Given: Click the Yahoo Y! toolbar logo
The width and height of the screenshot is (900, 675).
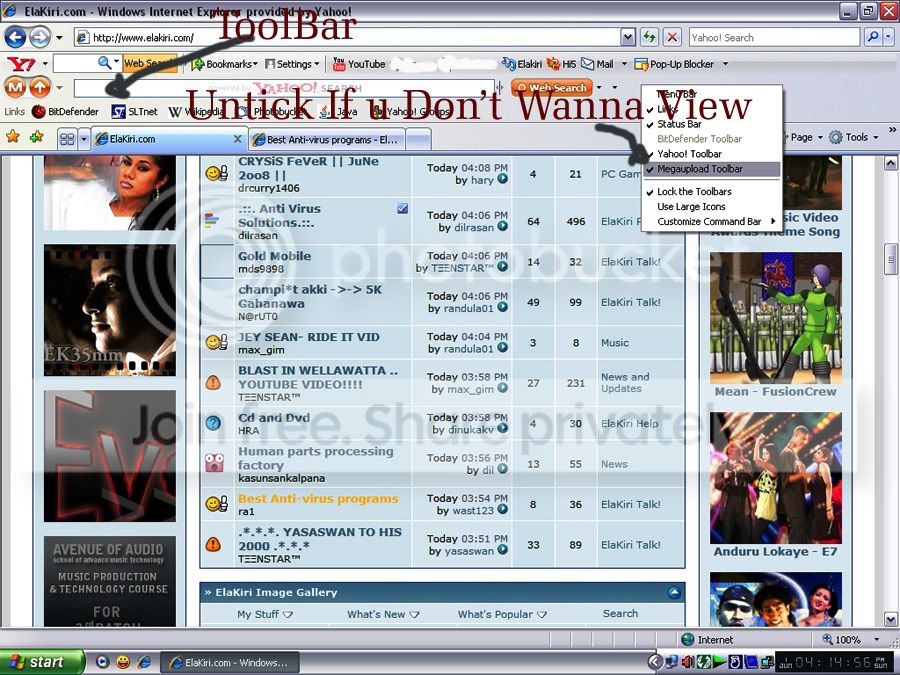Looking at the screenshot, I should pos(21,64).
